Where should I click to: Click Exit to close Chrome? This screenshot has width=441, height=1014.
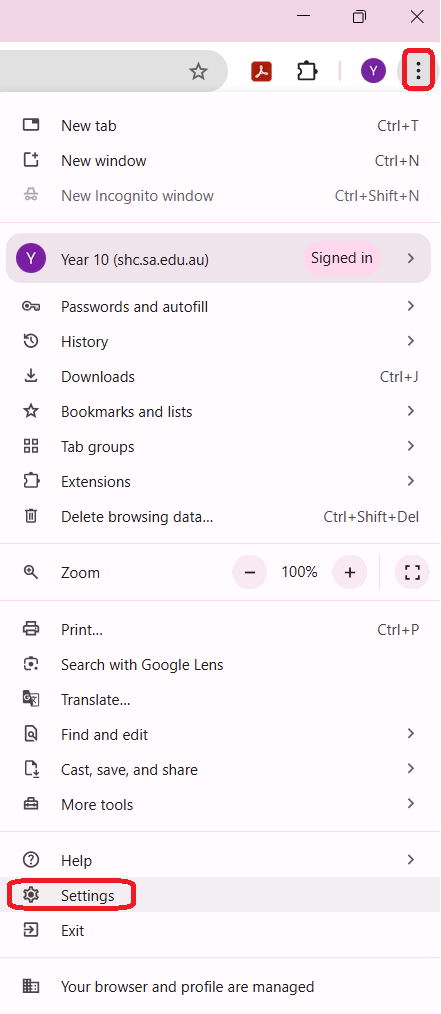click(x=220, y=931)
